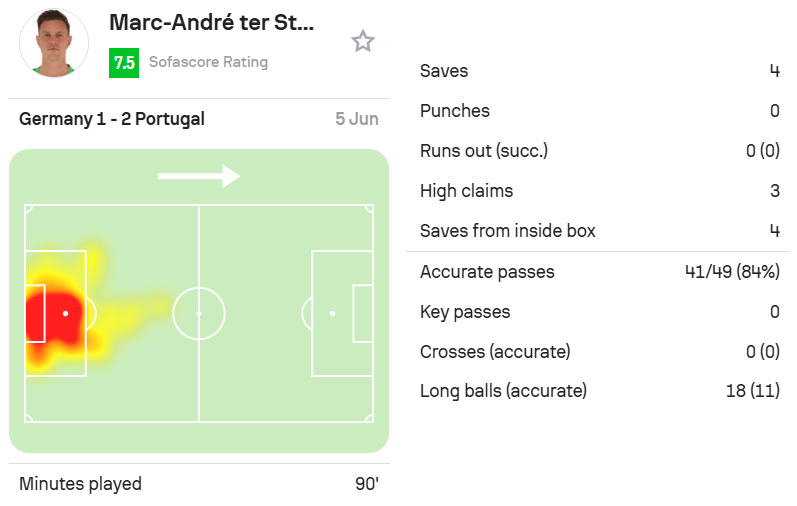Click the center circle on the heatmap pitch
The image size is (797, 506).
pyautogui.click(x=199, y=313)
